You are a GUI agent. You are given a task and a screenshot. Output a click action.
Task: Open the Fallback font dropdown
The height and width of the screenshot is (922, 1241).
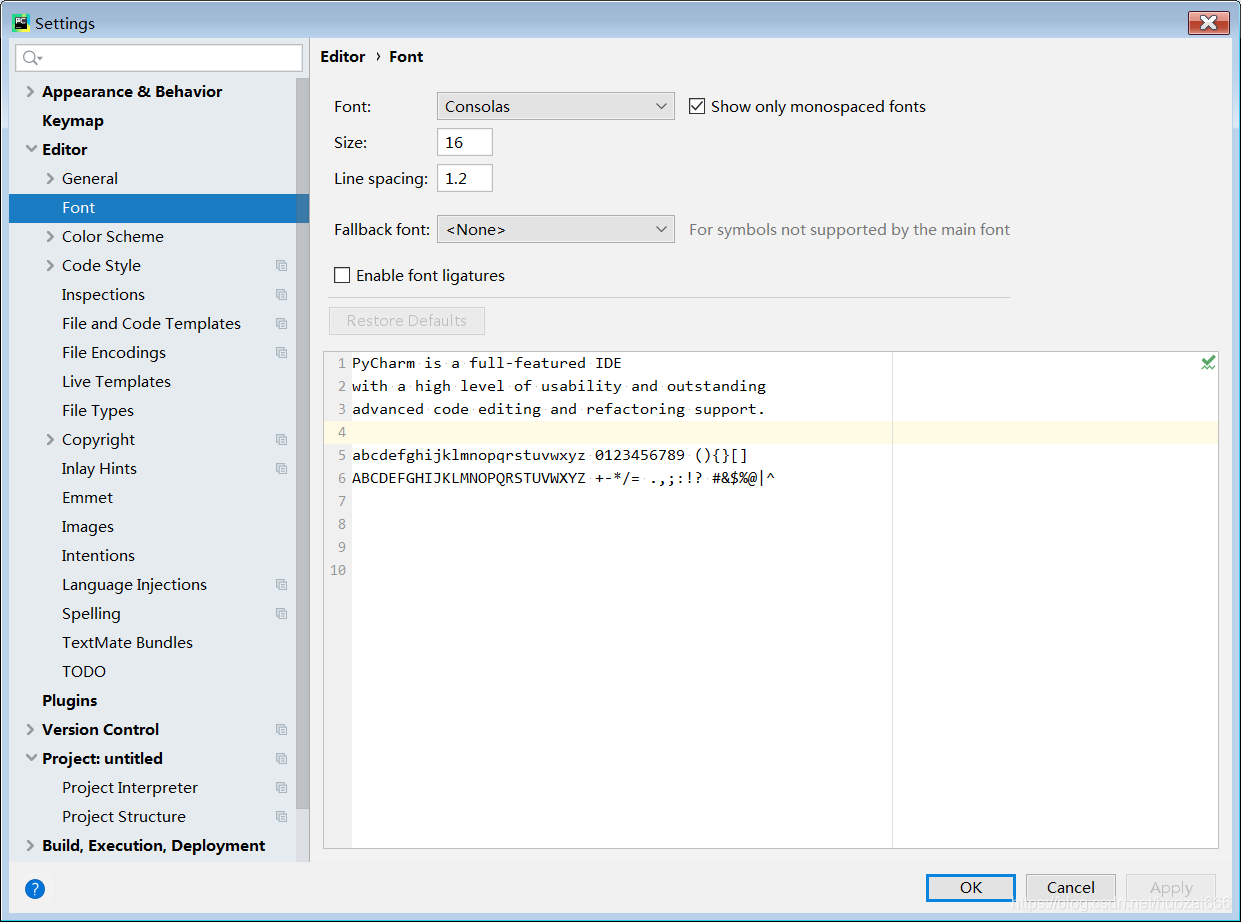tap(556, 229)
